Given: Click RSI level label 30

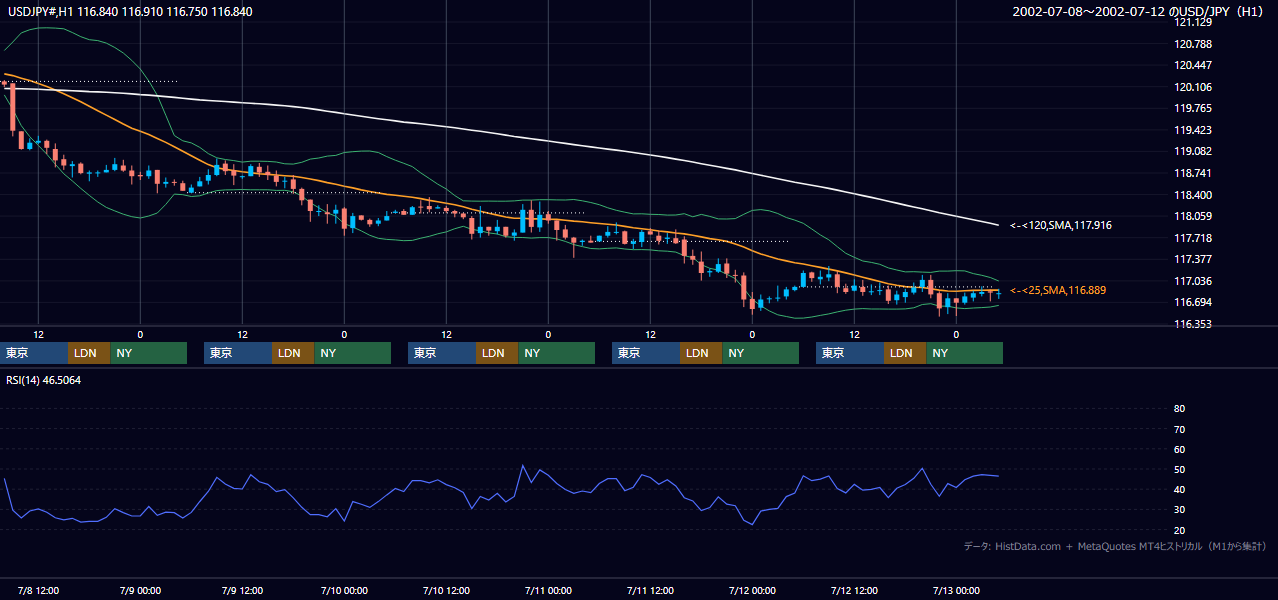Looking at the screenshot, I should pyautogui.click(x=1179, y=510).
